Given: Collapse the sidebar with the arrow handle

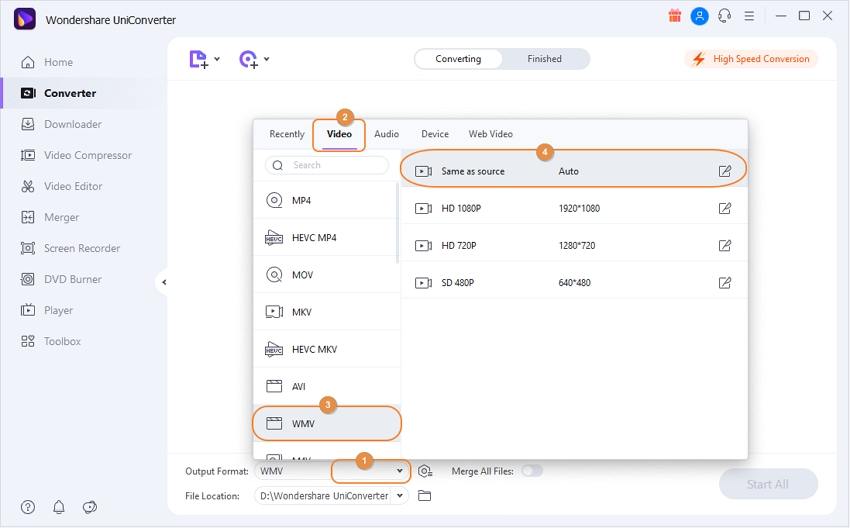Looking at the screenshot, I should click(x=163, y=282).
